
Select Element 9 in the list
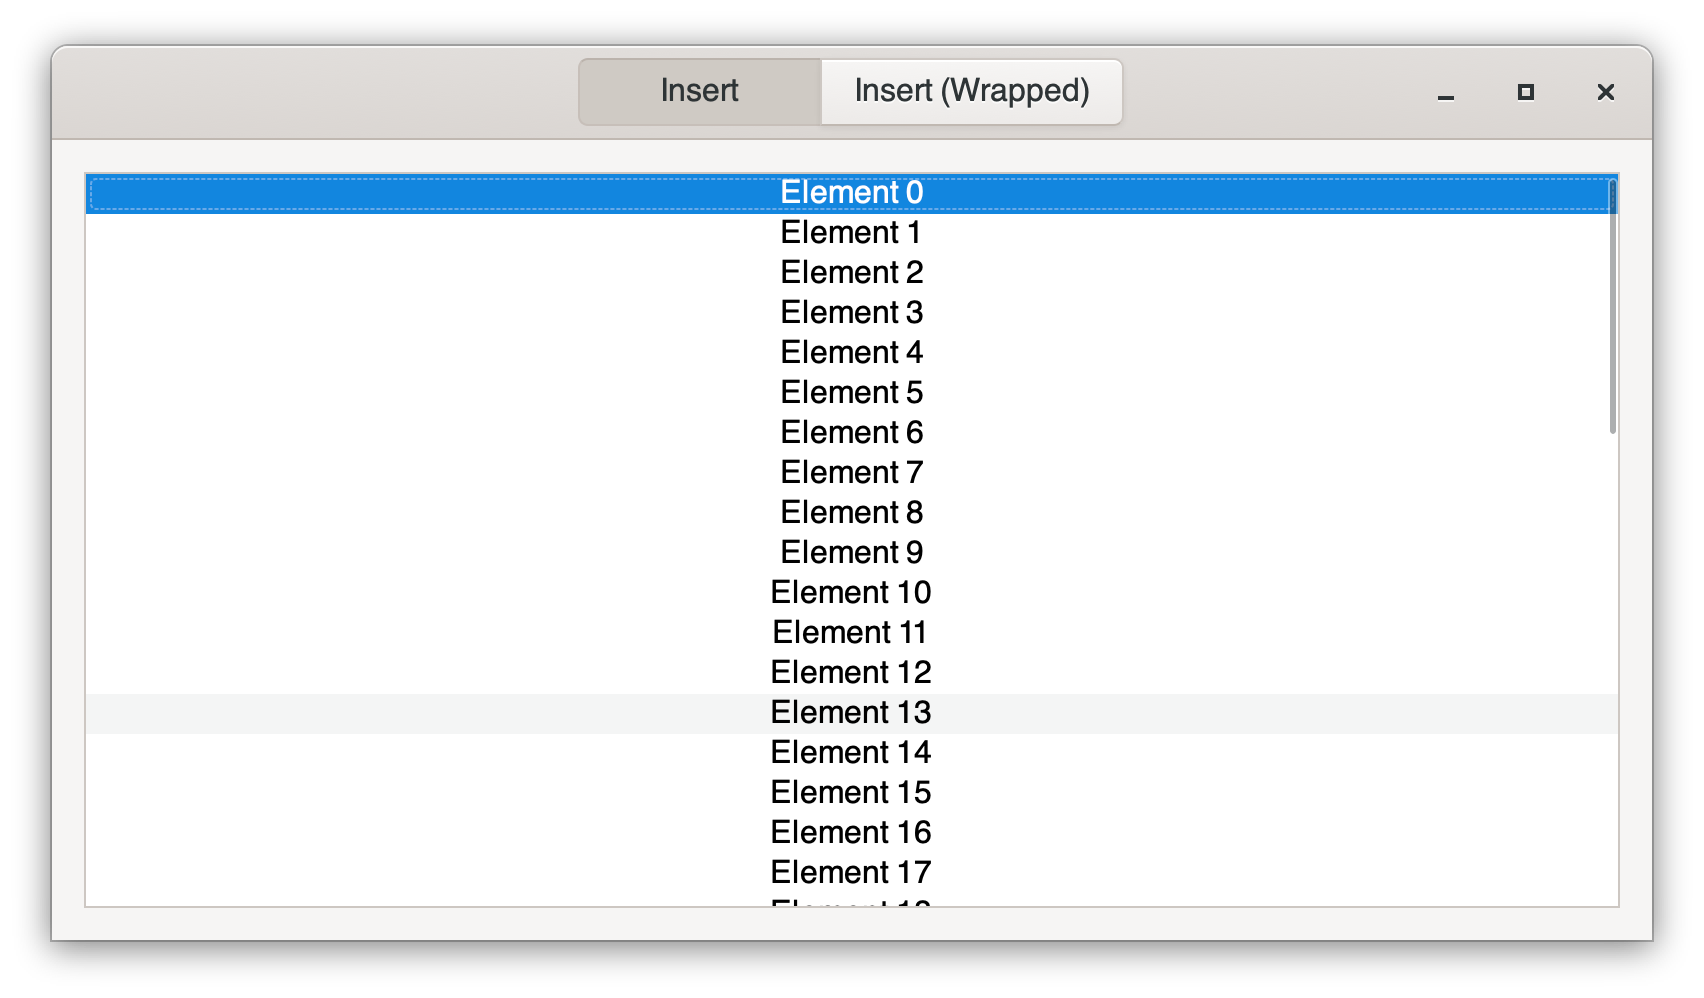(x=851, y=553)
